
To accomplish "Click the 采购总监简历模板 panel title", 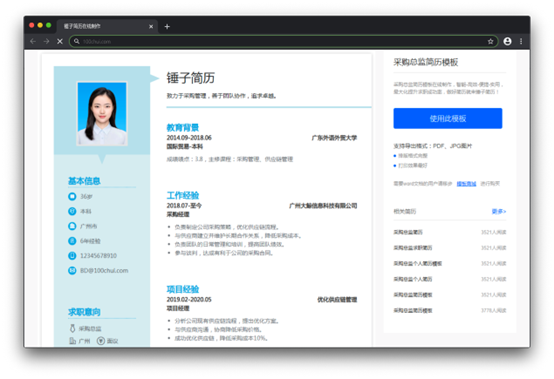I will [426, 62].
